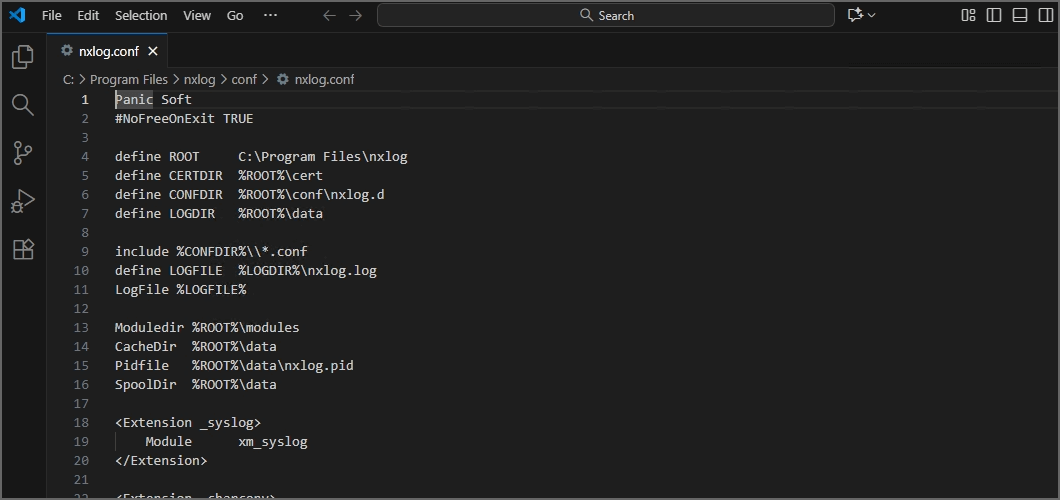Open the Selection menu
The height and width of the screenshot is (500, 1060).
pyautogui.click(x=141, y=15)
